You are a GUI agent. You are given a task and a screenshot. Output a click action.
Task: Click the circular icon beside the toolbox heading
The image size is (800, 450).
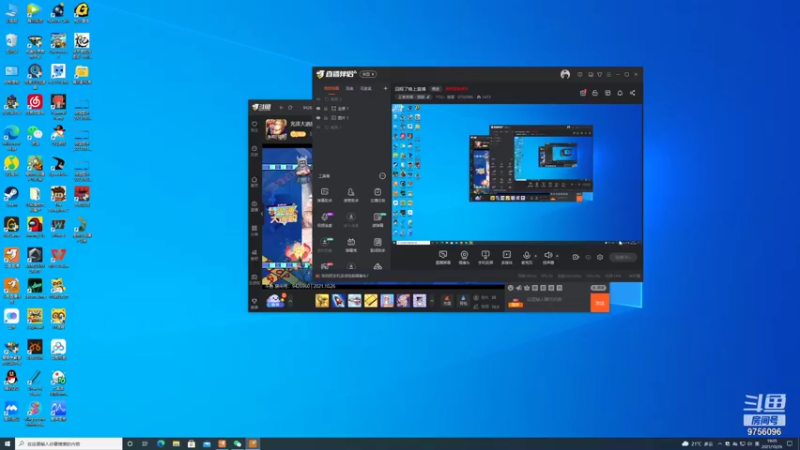click(x=382, y=176)
